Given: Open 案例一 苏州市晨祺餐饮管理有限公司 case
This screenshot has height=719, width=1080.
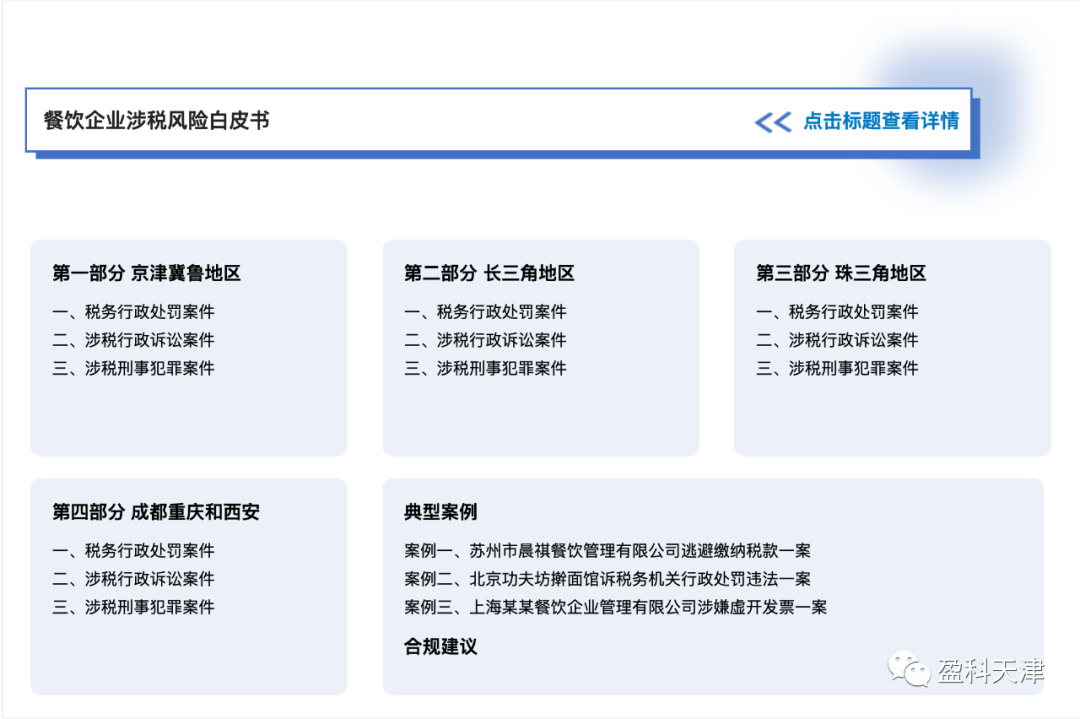Looking at the screenshot, I should pos(608,551).
